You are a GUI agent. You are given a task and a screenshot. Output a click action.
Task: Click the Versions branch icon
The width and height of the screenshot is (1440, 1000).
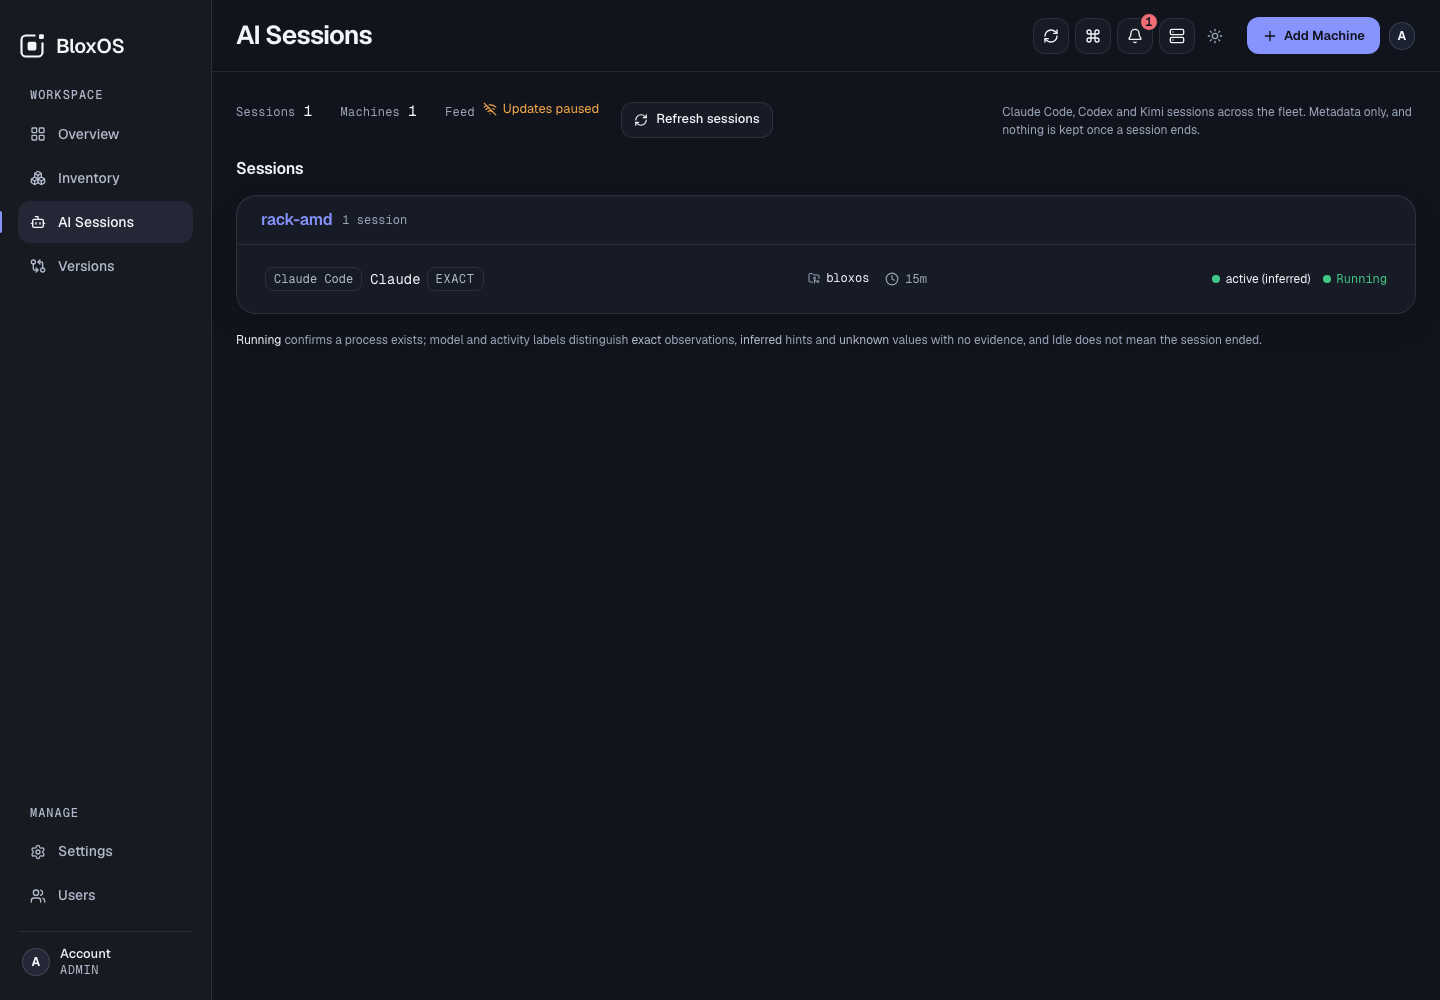(x=38, y=266)
